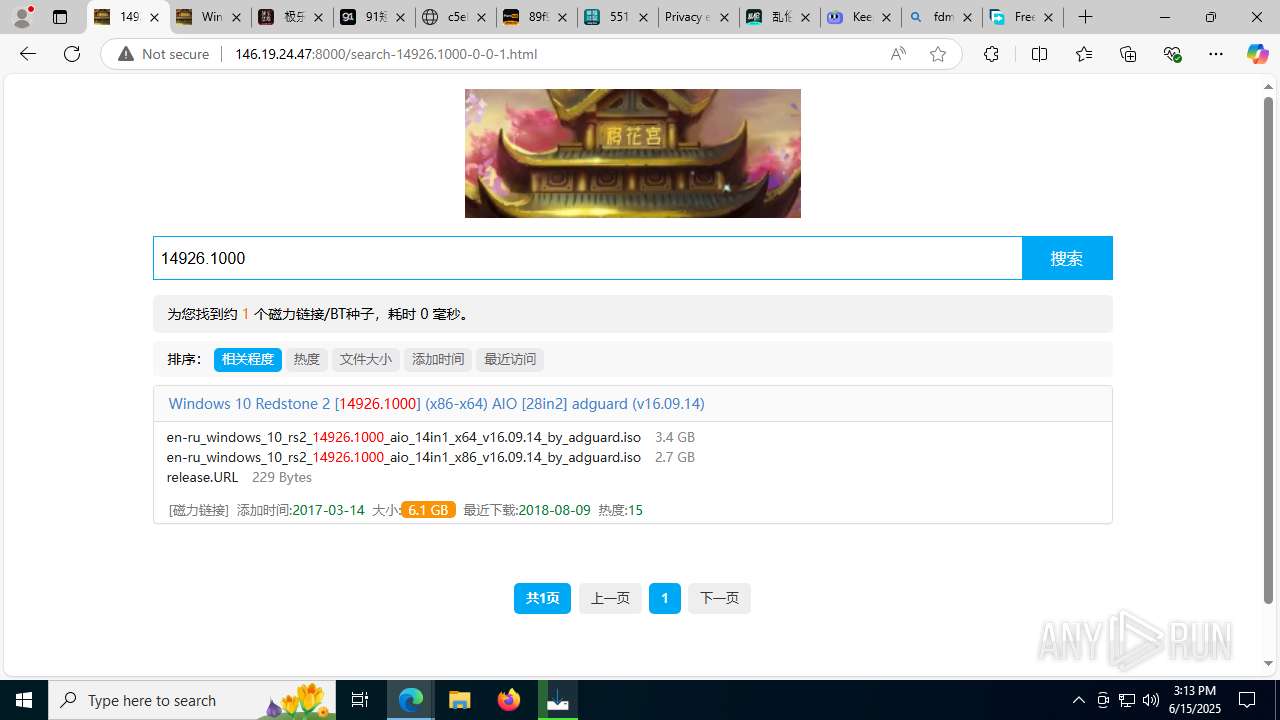Click the address bar URL
Screen dimensions: 1280x720
(x=386, y=54)
